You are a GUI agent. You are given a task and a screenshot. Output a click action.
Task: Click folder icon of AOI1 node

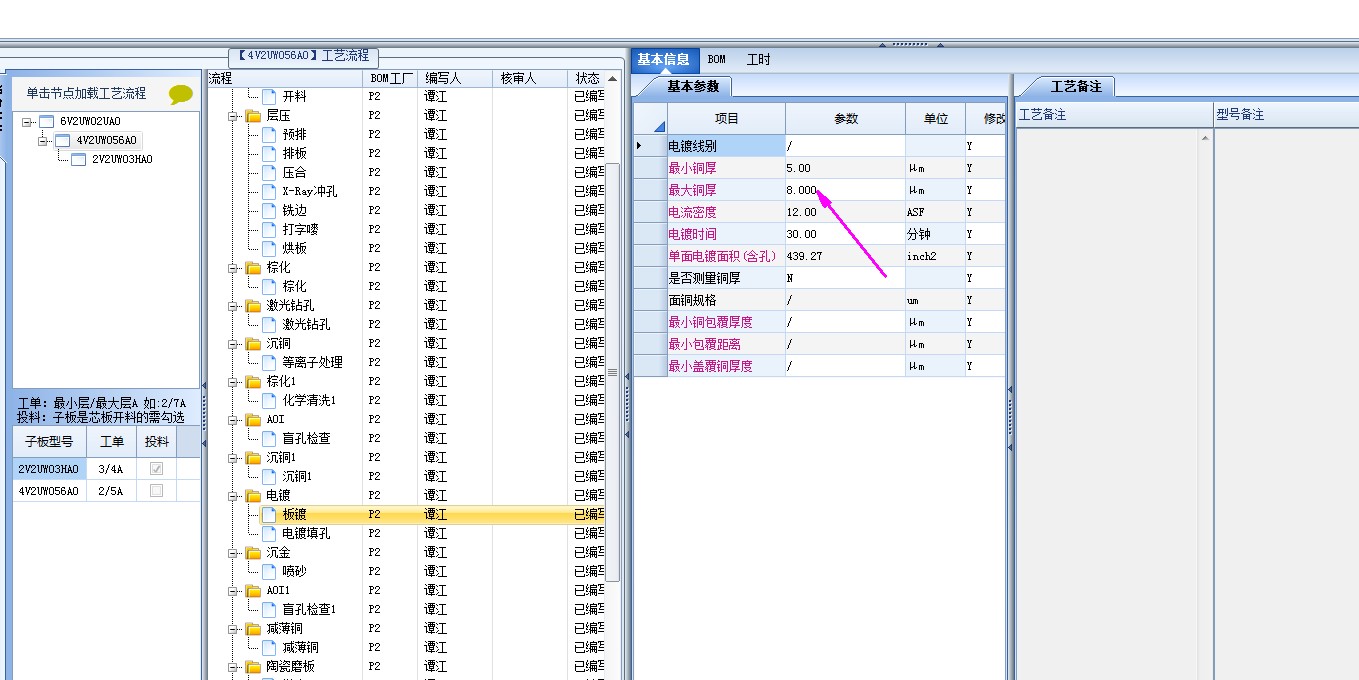253,591
